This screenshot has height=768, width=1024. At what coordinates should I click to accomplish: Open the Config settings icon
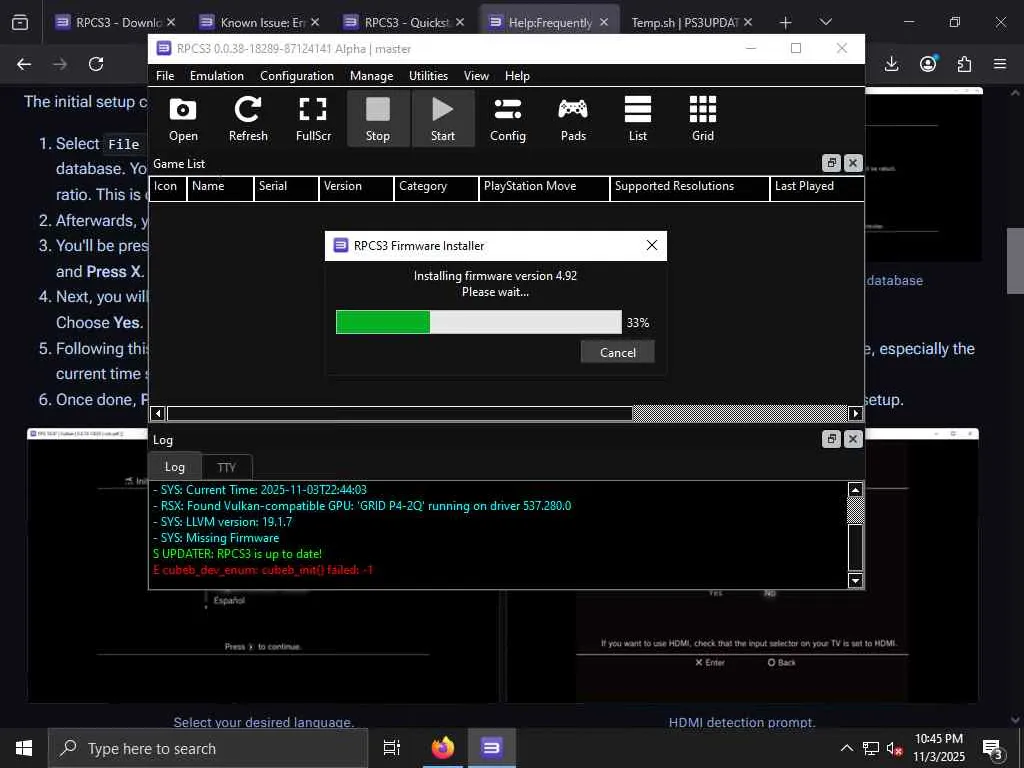tap(507, 119)
